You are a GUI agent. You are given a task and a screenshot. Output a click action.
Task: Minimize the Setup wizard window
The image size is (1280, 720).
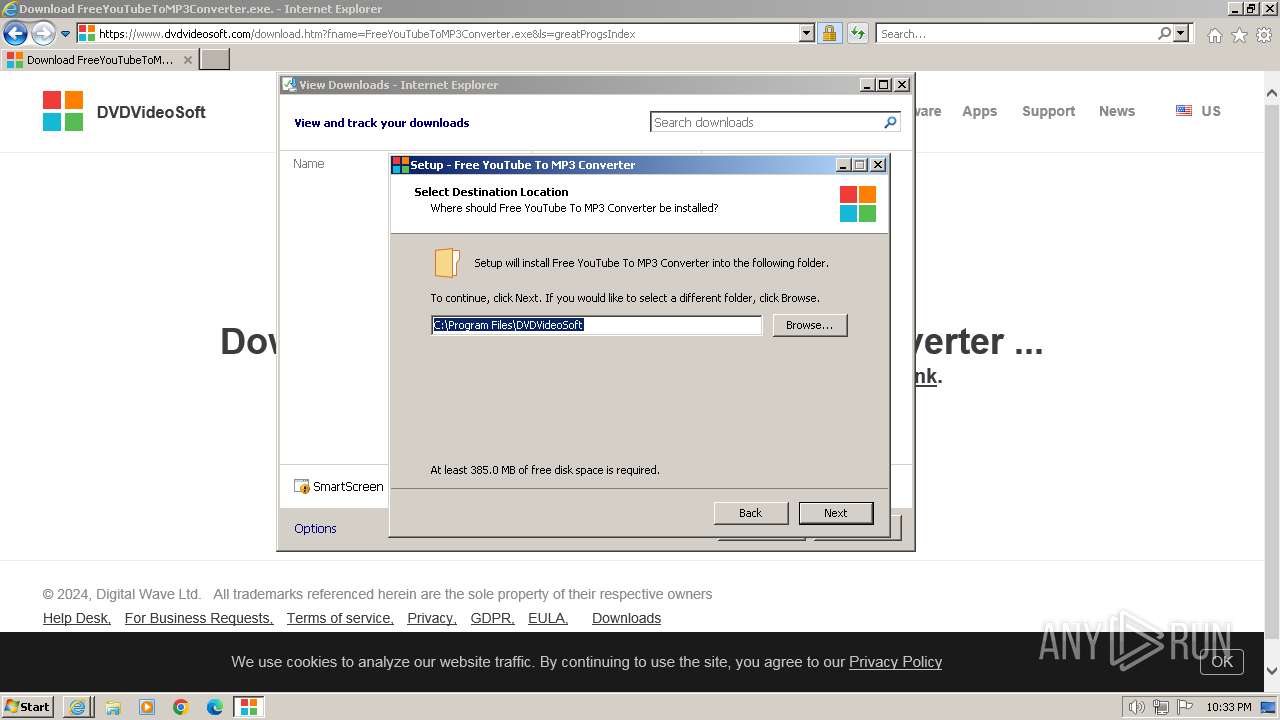coord(843,165)
